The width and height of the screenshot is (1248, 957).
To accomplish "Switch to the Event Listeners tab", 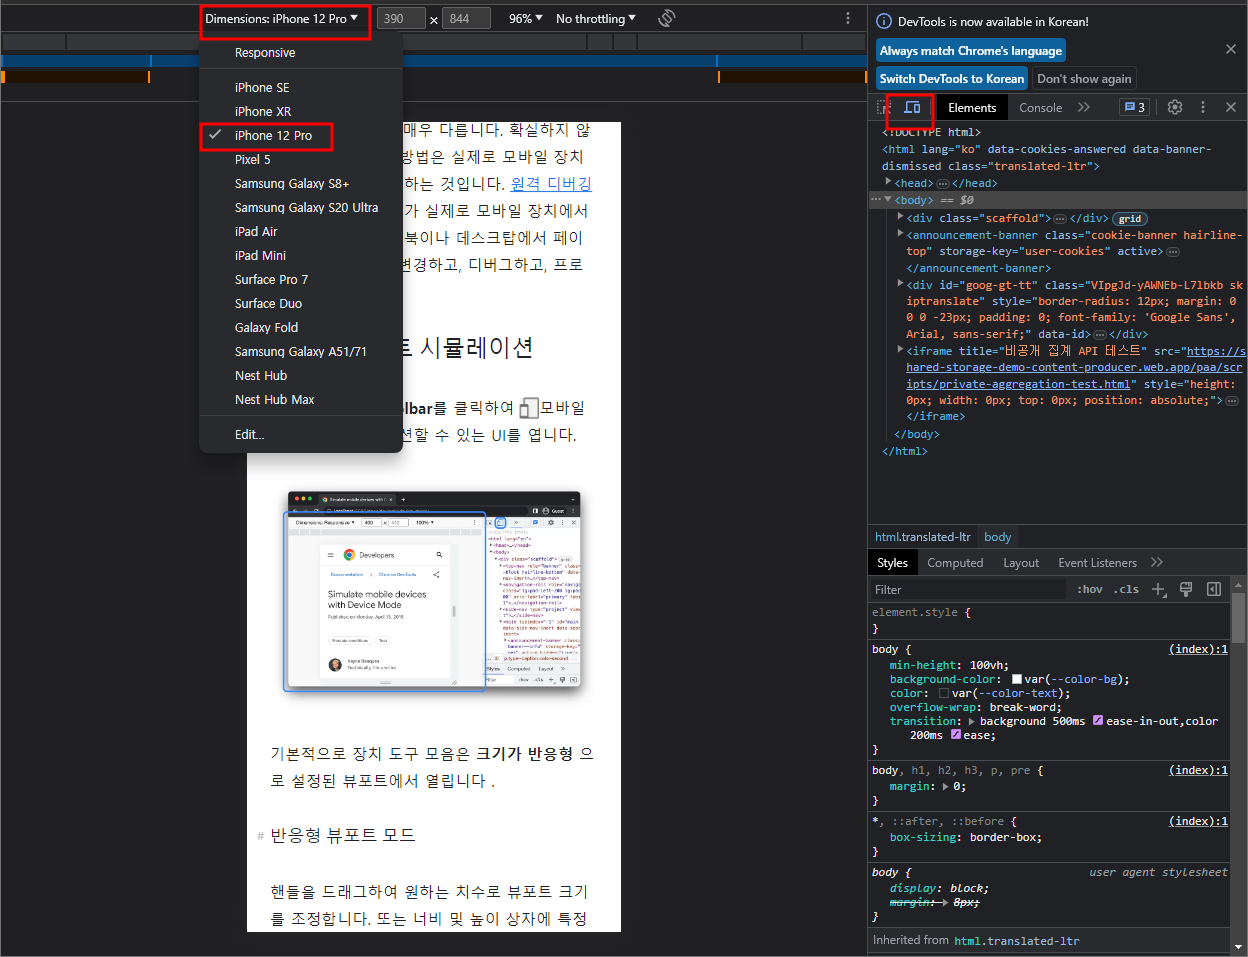I will coord(1097,562).
